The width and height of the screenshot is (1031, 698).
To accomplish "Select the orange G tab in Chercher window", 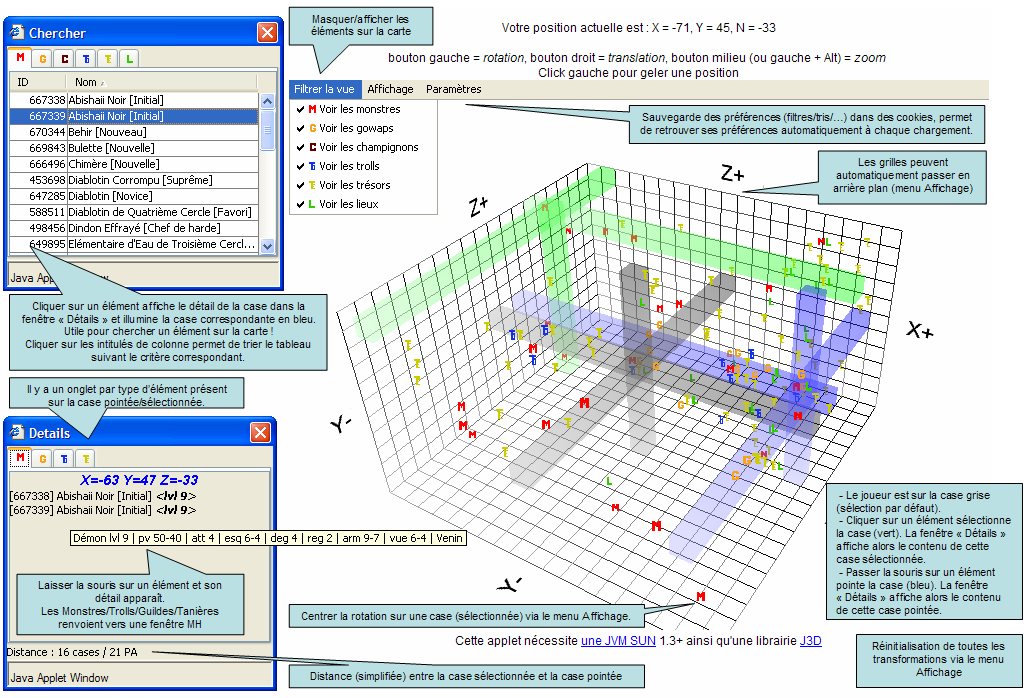I will [43, 58].
